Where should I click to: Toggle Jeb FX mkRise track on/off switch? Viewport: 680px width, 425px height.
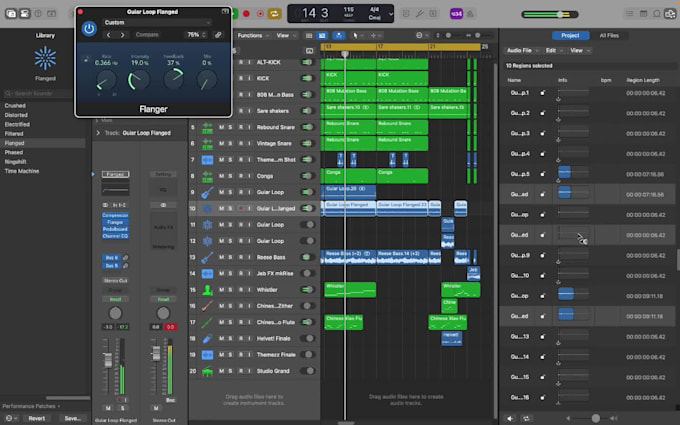point(307,273)
